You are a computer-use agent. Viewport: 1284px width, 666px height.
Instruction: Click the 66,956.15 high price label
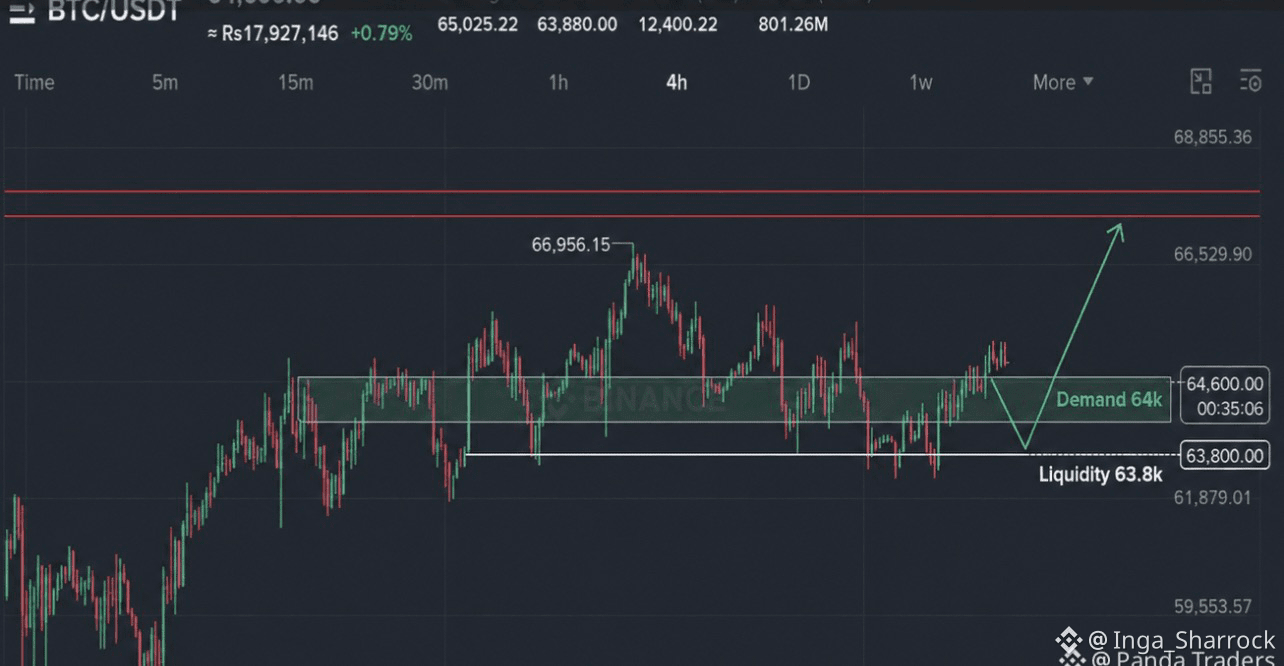(x=571, y=244)
